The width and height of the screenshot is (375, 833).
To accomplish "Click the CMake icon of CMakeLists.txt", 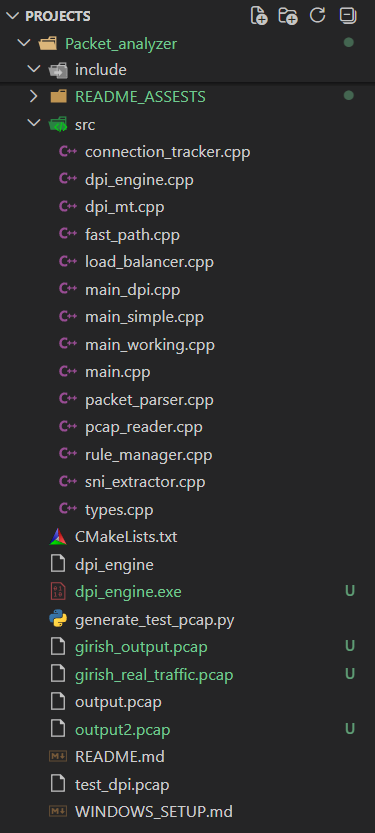I will click(x=58, y=537).
